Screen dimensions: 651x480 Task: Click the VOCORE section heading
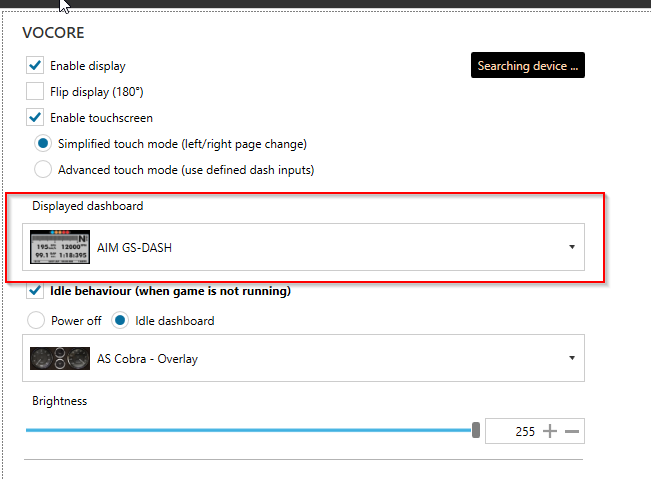click(x=53, y=33)
